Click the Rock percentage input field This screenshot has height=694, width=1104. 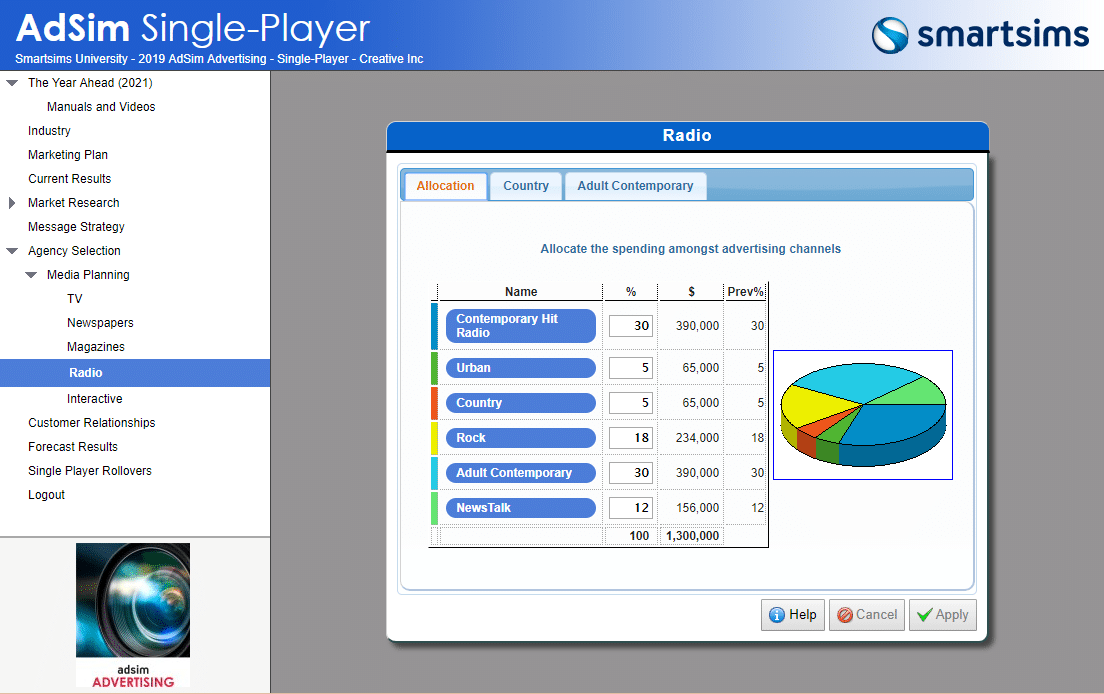coord(631,438)
